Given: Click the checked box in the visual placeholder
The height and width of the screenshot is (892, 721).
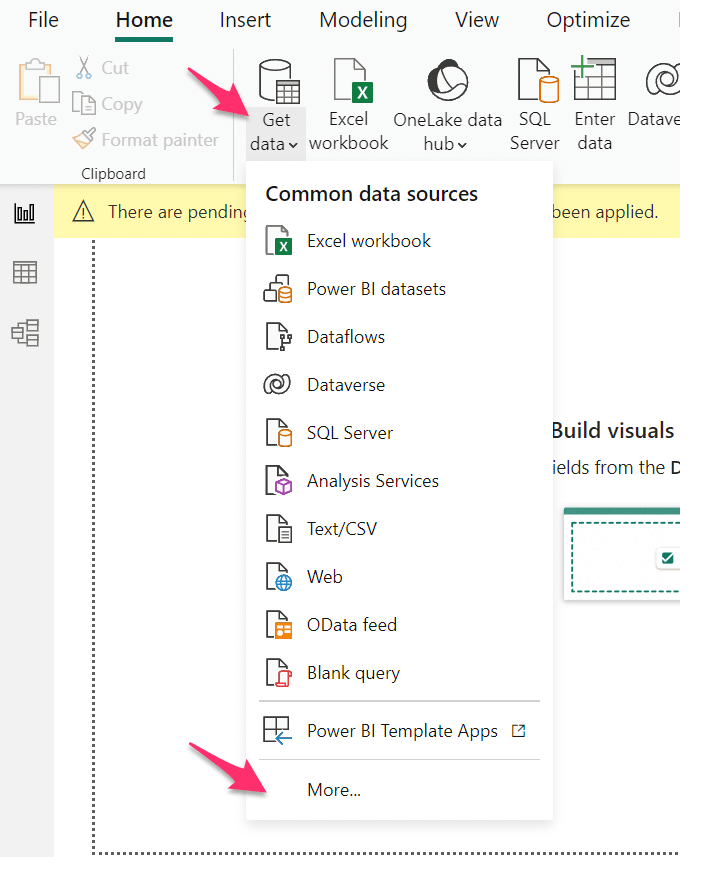Looking at the screenshot, I should click(x=668, y=558).
